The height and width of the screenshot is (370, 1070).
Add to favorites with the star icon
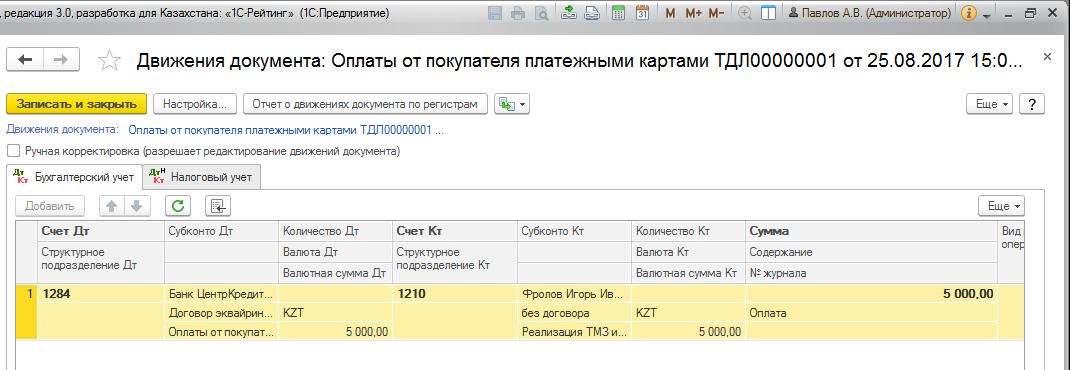(109, 60)
